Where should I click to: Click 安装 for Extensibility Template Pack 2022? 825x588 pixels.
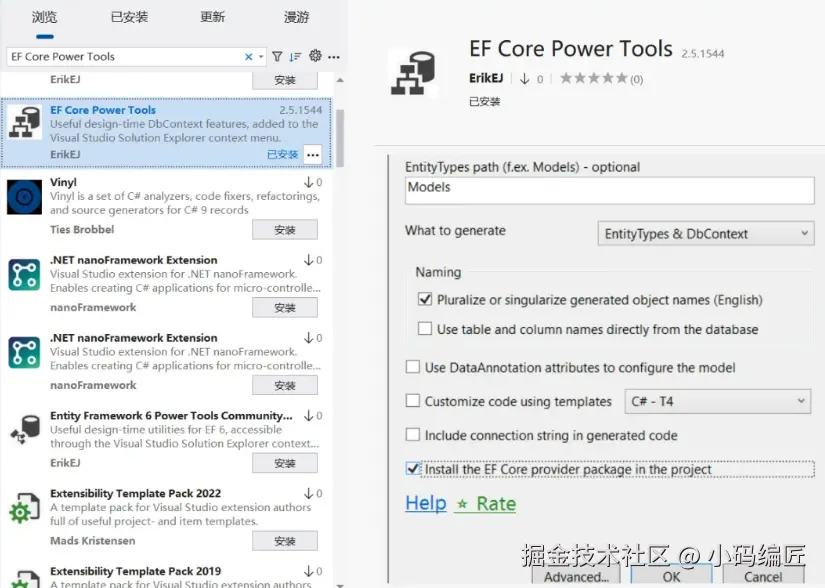[285, 541]
